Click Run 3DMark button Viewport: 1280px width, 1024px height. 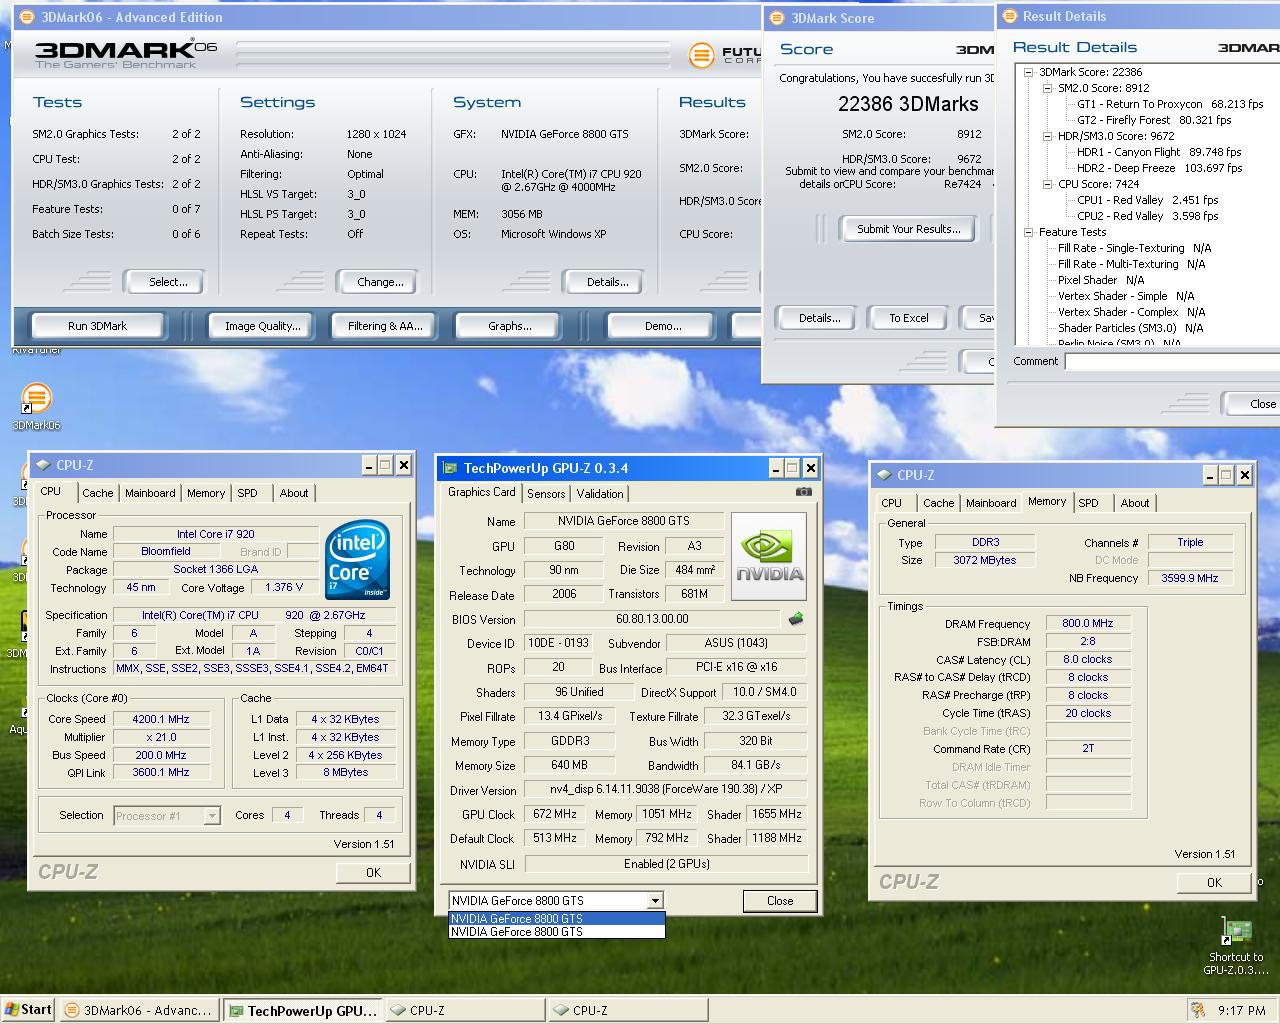pyautogui.click(x=98, y=326)
